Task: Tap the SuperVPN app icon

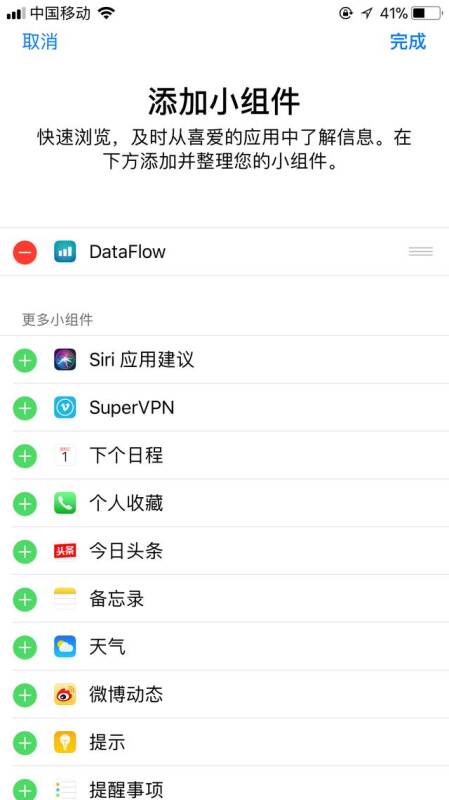Action: 65,408
